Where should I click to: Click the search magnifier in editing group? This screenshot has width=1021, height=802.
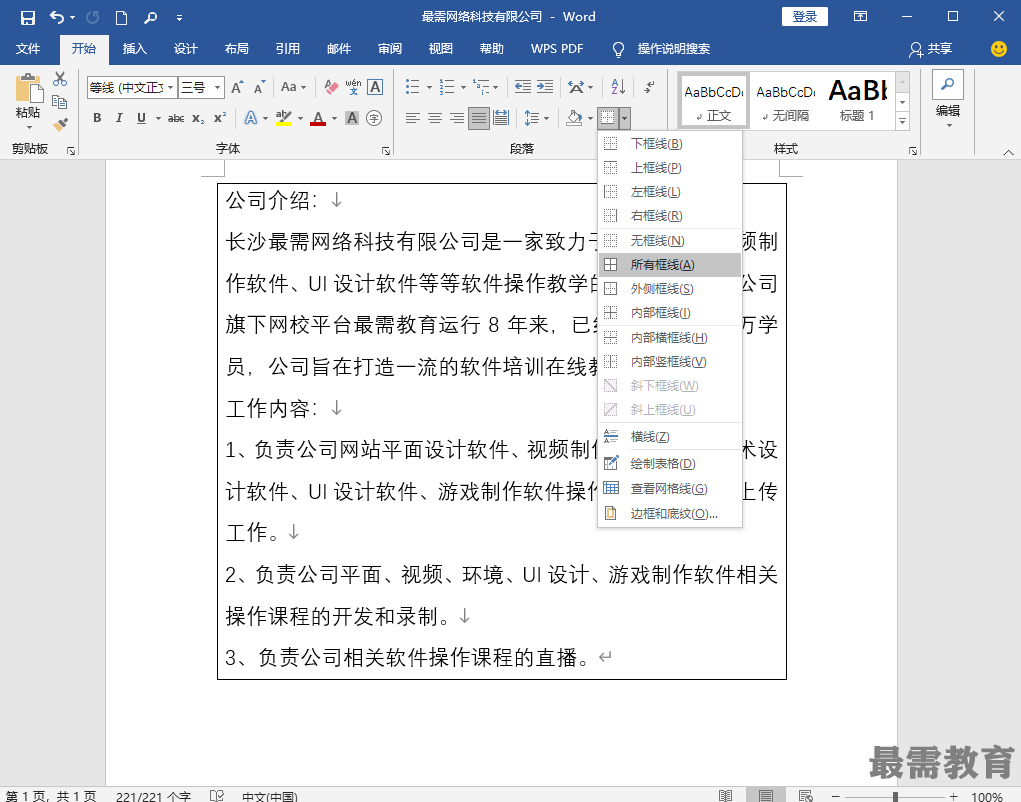[947, 85]
